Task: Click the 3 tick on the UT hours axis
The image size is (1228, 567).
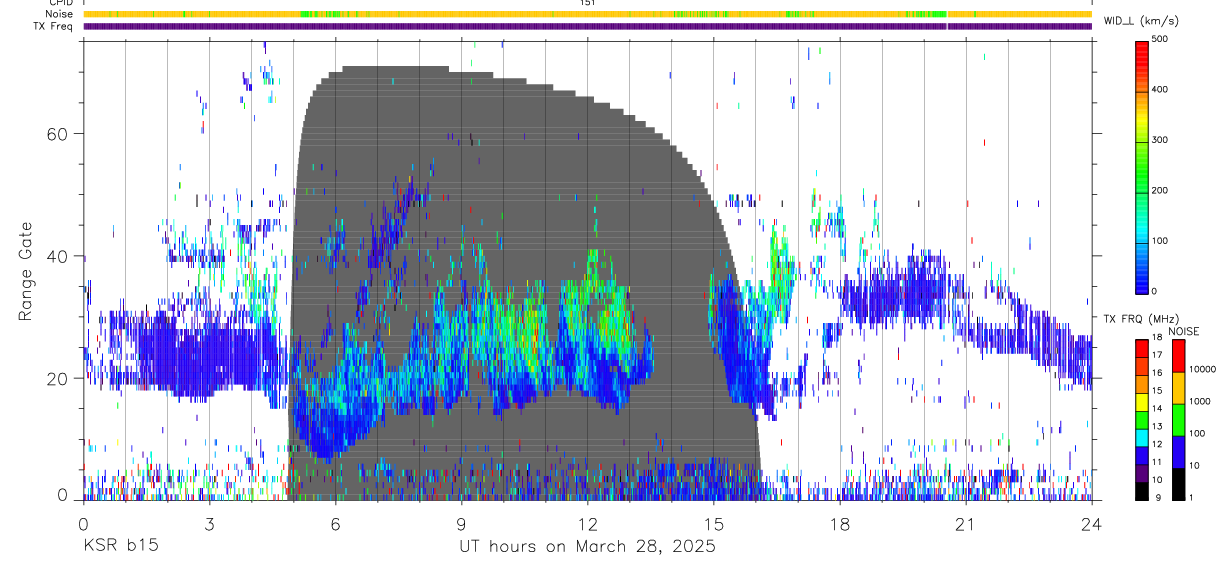Action: pyautogui.click(x=209, y=523)
